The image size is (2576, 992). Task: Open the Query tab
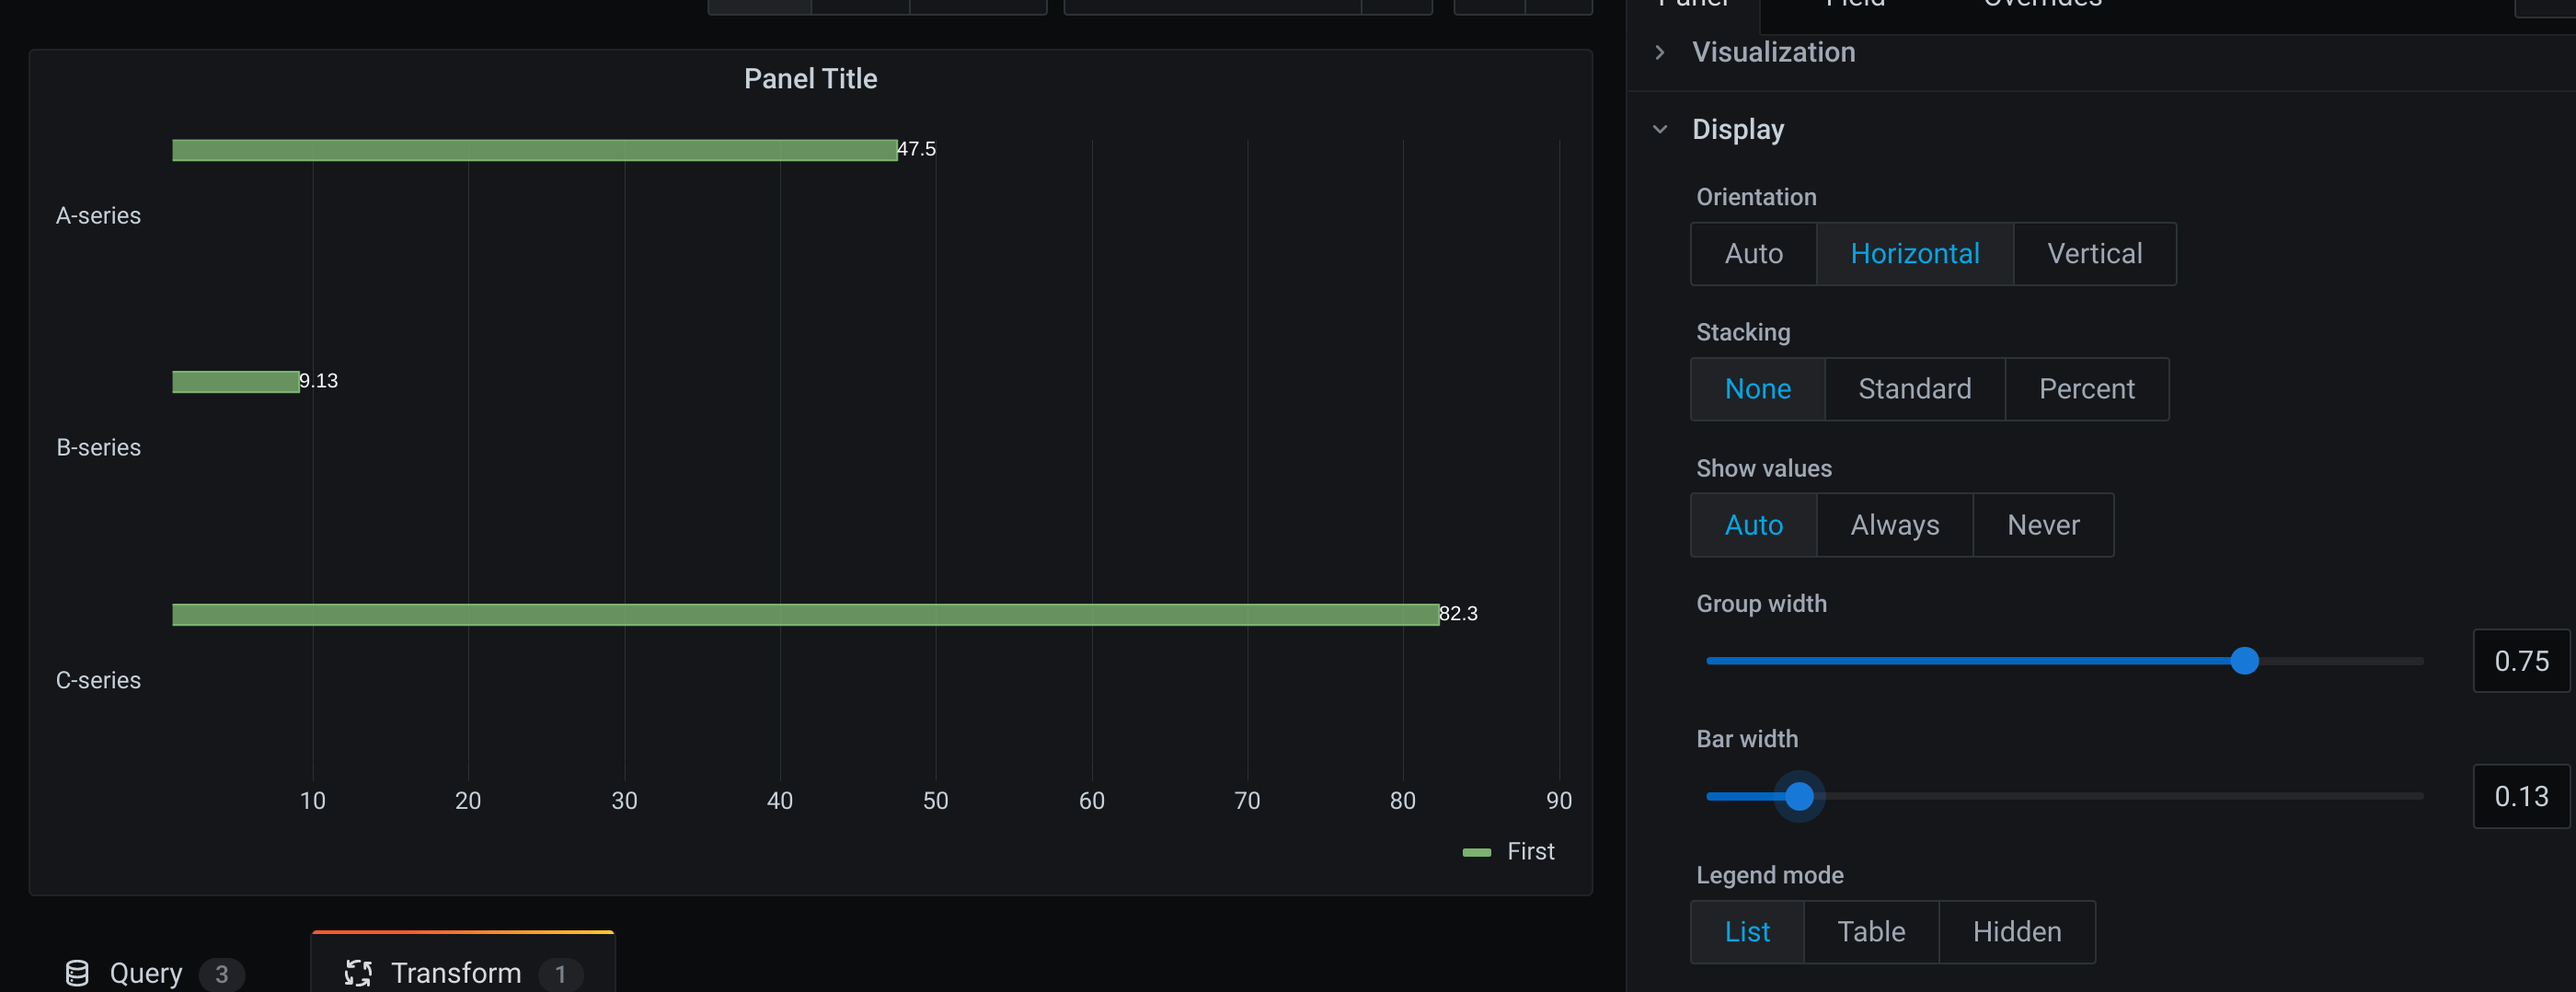[x=154, y=973]
